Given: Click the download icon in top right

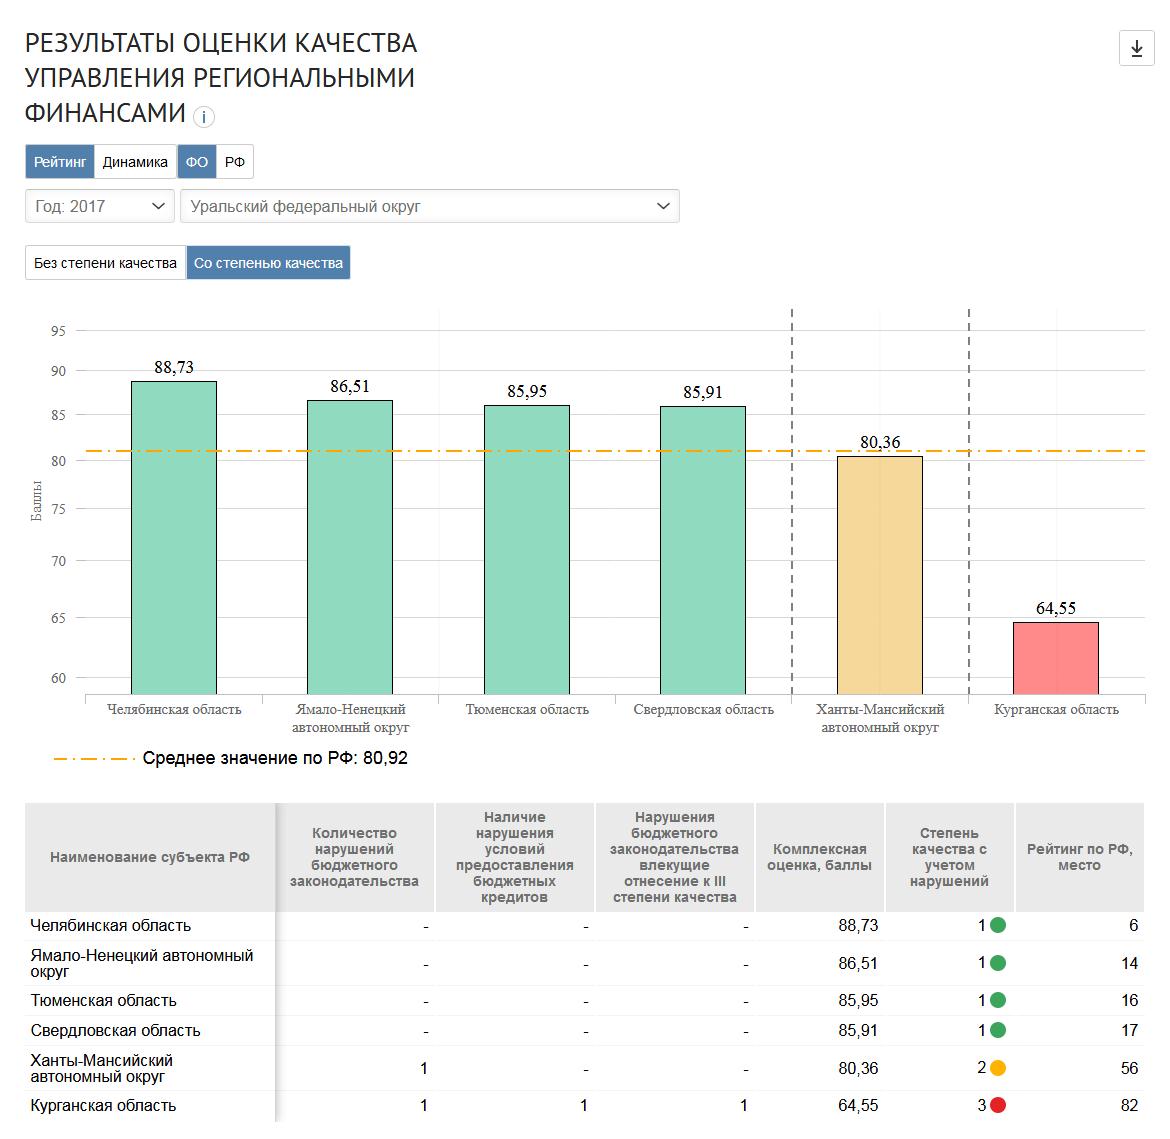Looking at the screenshot, I should tap(1136, 48).
